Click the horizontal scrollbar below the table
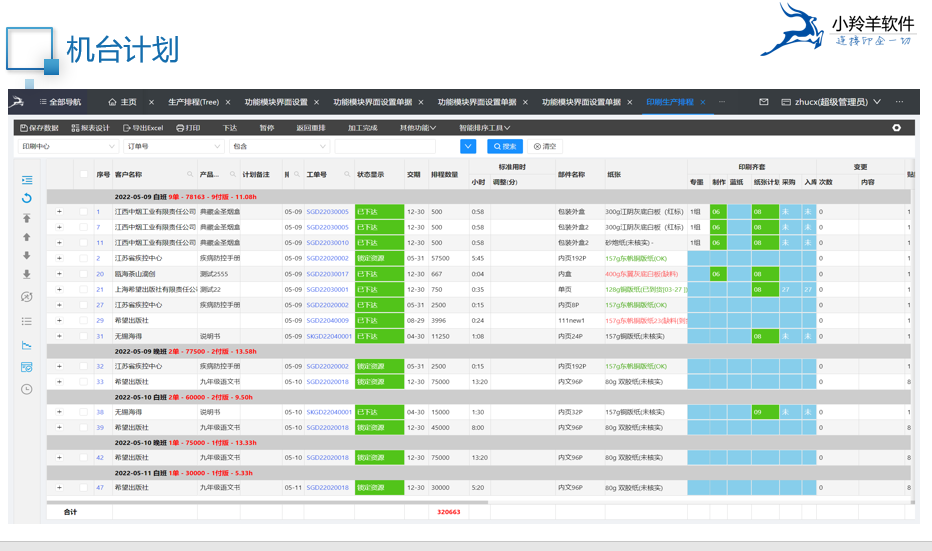This screenshot has height=551, width=932. coord(267,502)
